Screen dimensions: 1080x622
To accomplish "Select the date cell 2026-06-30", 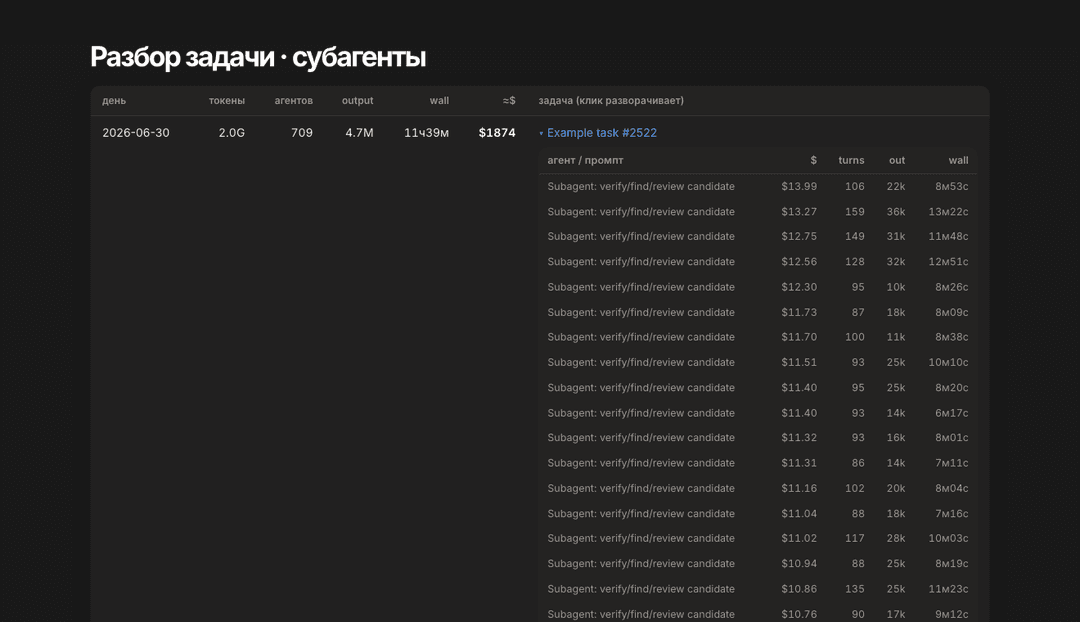I will (x=136, y=133).
